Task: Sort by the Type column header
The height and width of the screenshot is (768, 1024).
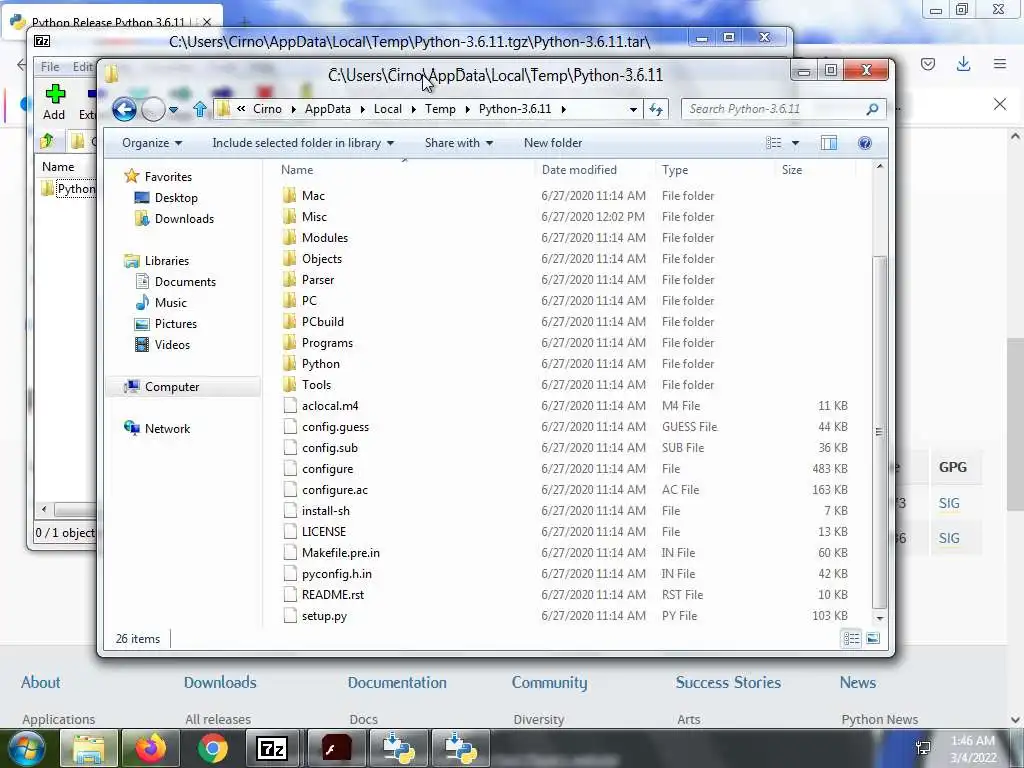Action: pyautogui.click(x=675, y=170)
